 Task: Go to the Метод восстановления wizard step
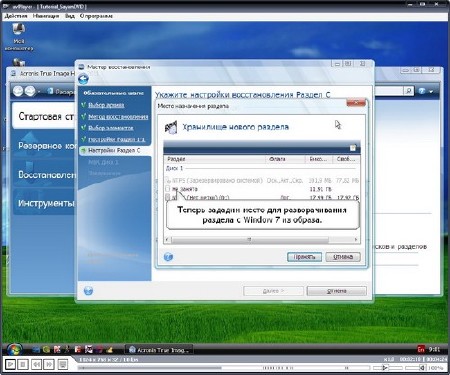[x=118, y=117]
